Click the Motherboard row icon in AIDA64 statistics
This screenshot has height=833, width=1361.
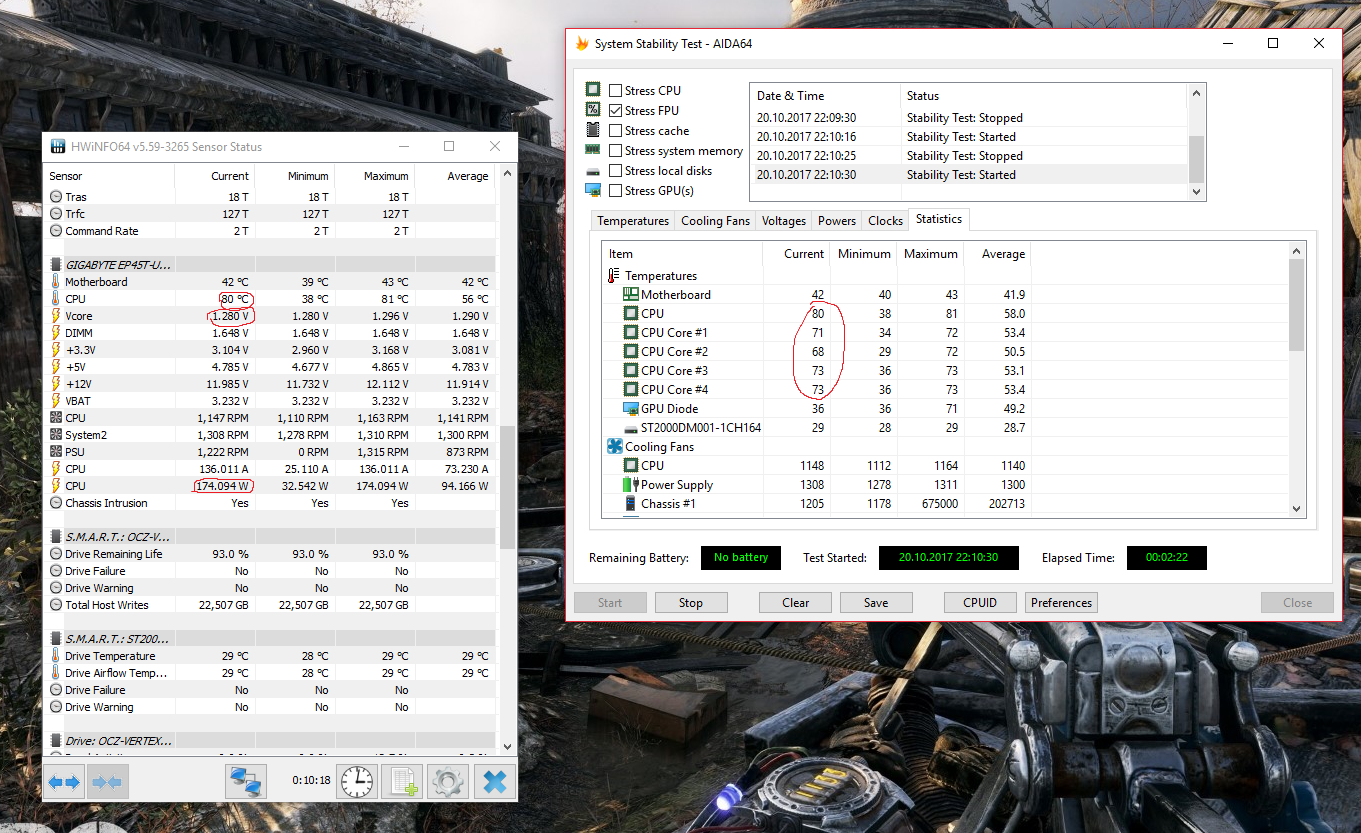pyautogui.click(x=631, y=295)
